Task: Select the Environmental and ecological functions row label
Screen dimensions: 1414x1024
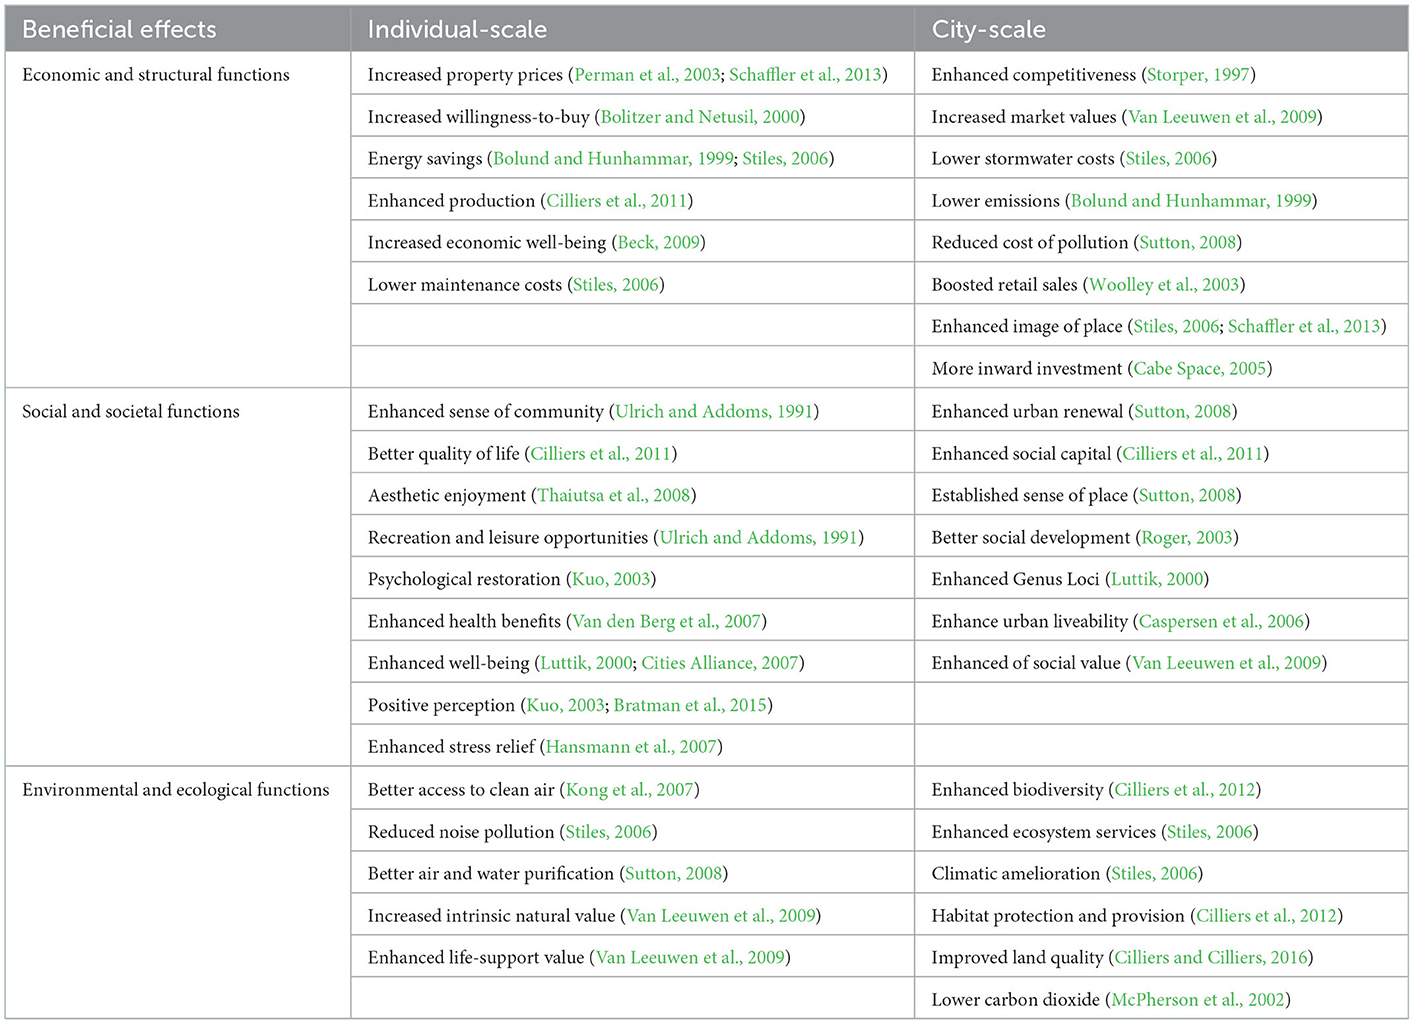Action: [176, 790]
